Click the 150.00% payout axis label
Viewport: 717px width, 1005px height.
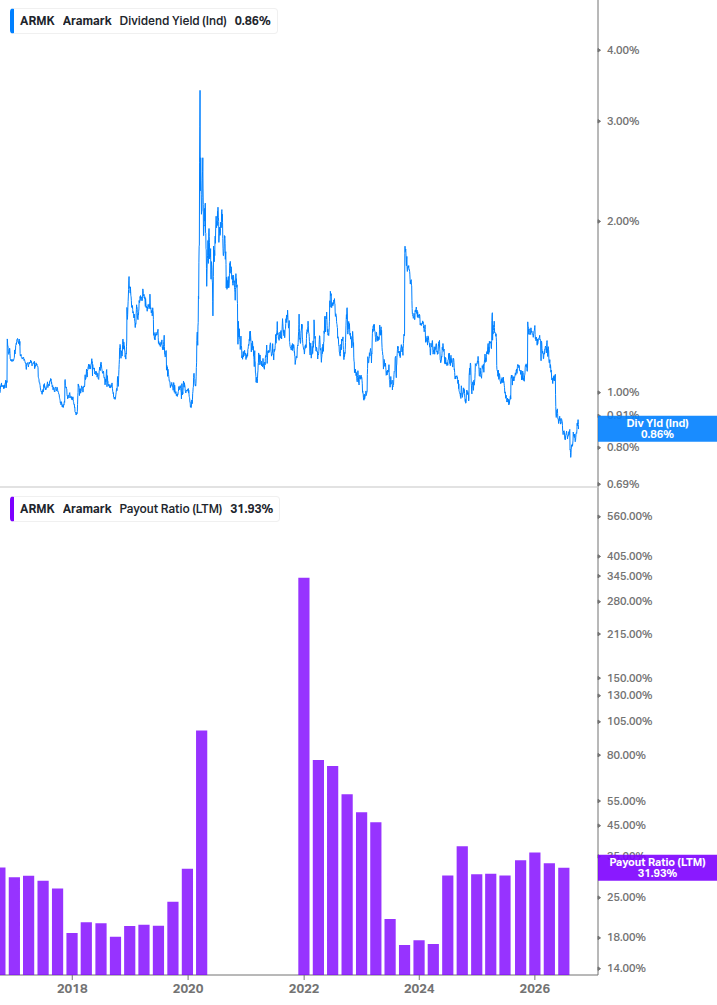[x=629, y=678]
